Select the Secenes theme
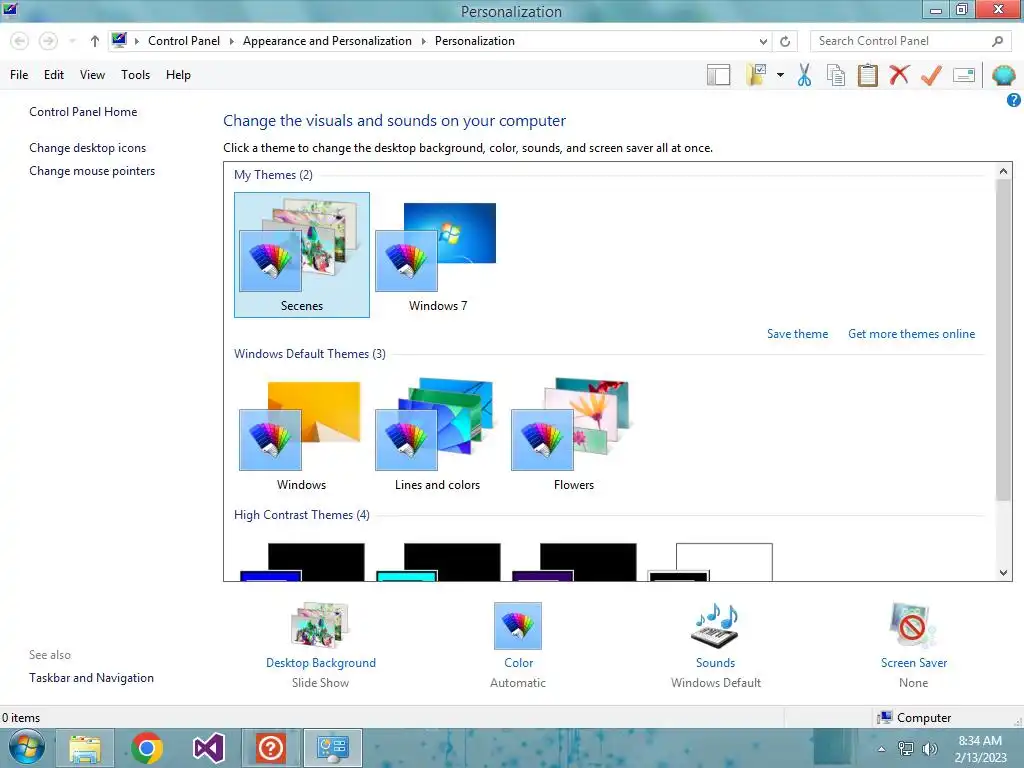Image resolution: width=1024 pixels, height=768 pixels. pos(302,255)
